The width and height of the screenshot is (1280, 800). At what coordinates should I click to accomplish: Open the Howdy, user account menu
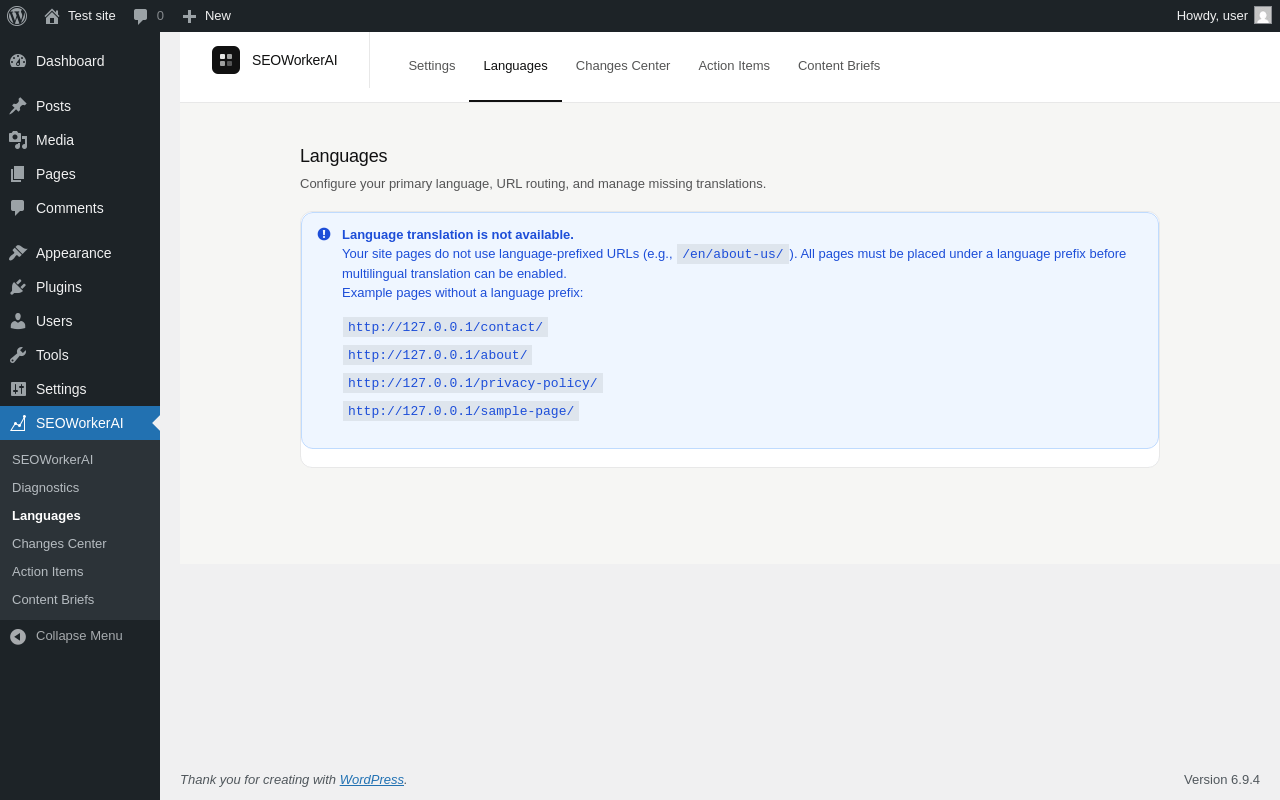click(x=1224, y=16)
